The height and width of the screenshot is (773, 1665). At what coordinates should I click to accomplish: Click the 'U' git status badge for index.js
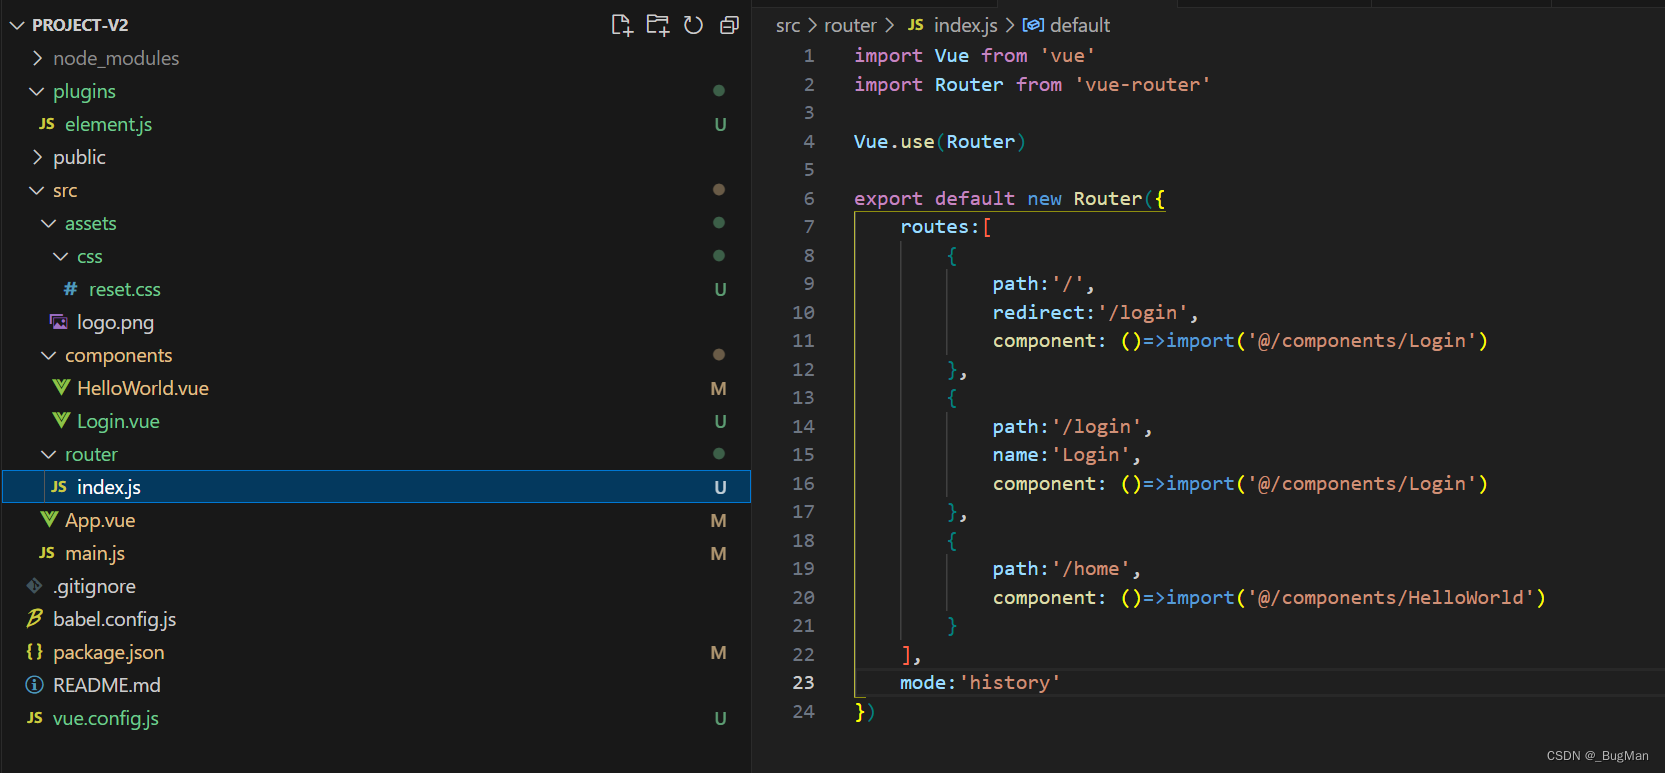coord(720,487)
